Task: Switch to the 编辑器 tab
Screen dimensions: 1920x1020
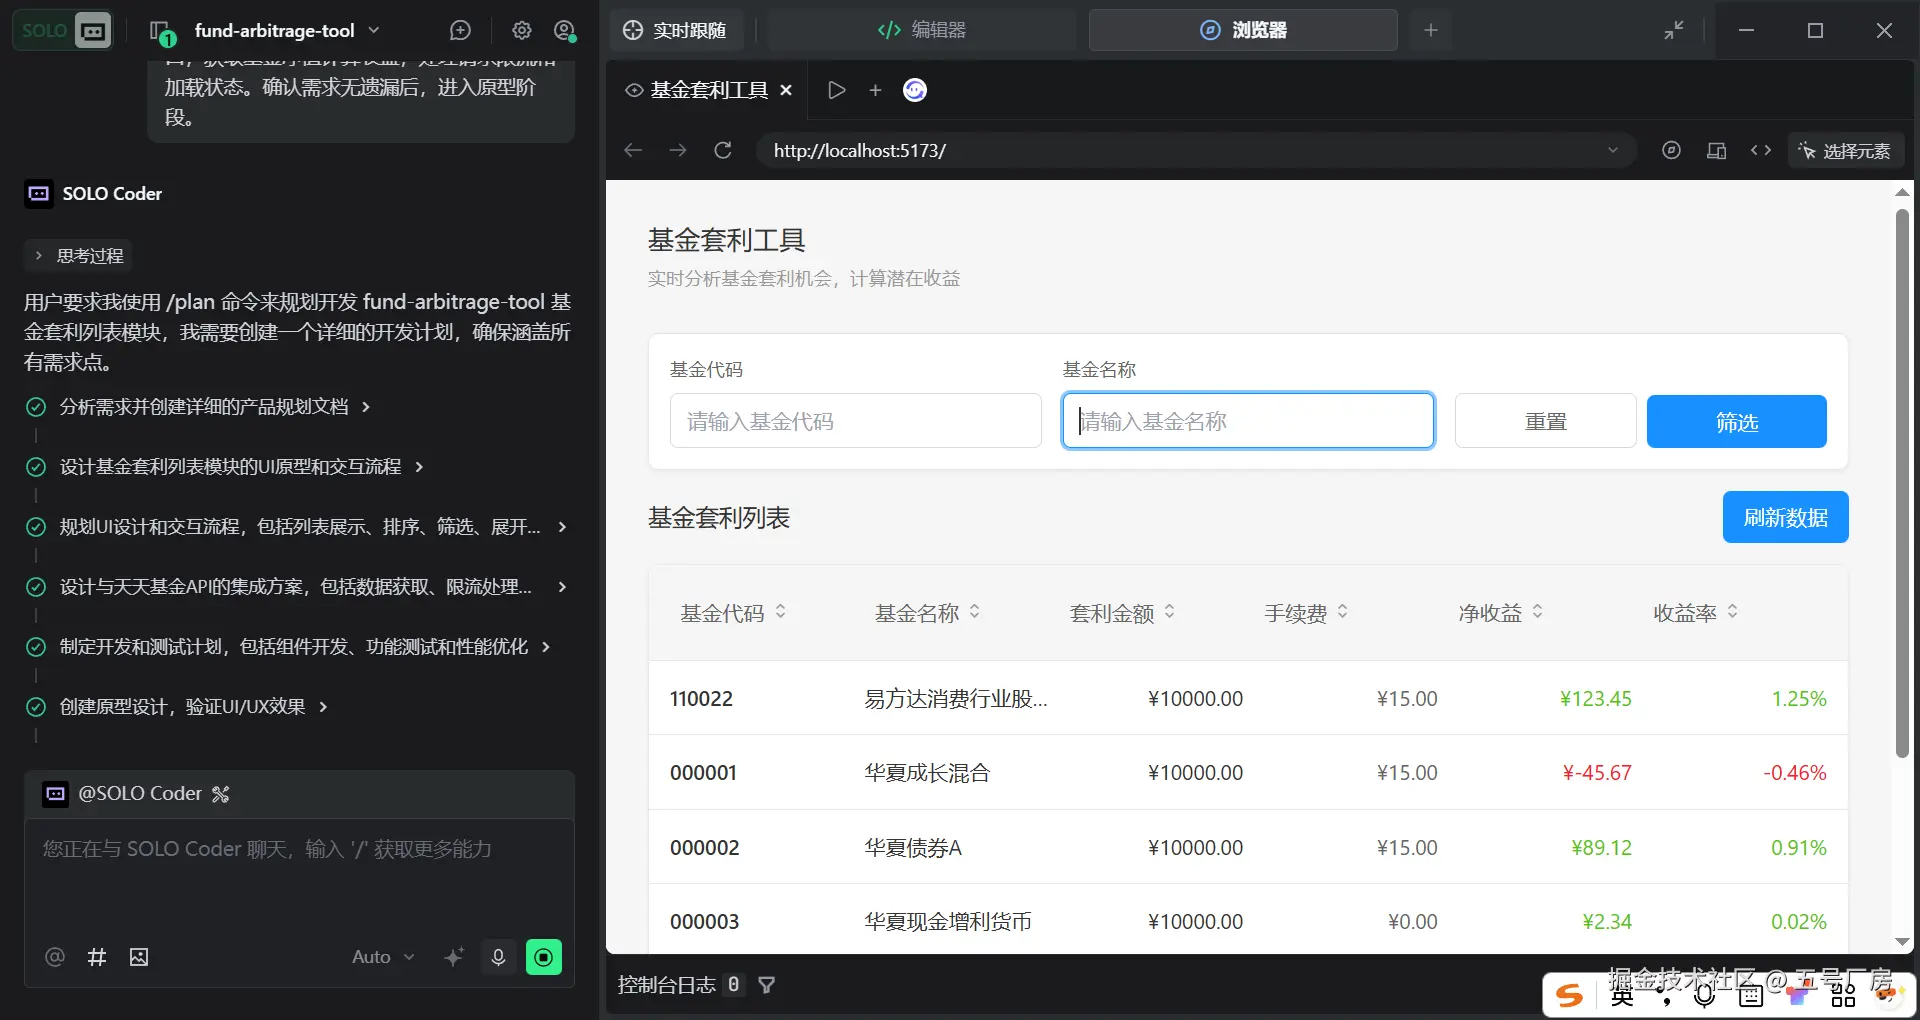Action: pos(922,31)
